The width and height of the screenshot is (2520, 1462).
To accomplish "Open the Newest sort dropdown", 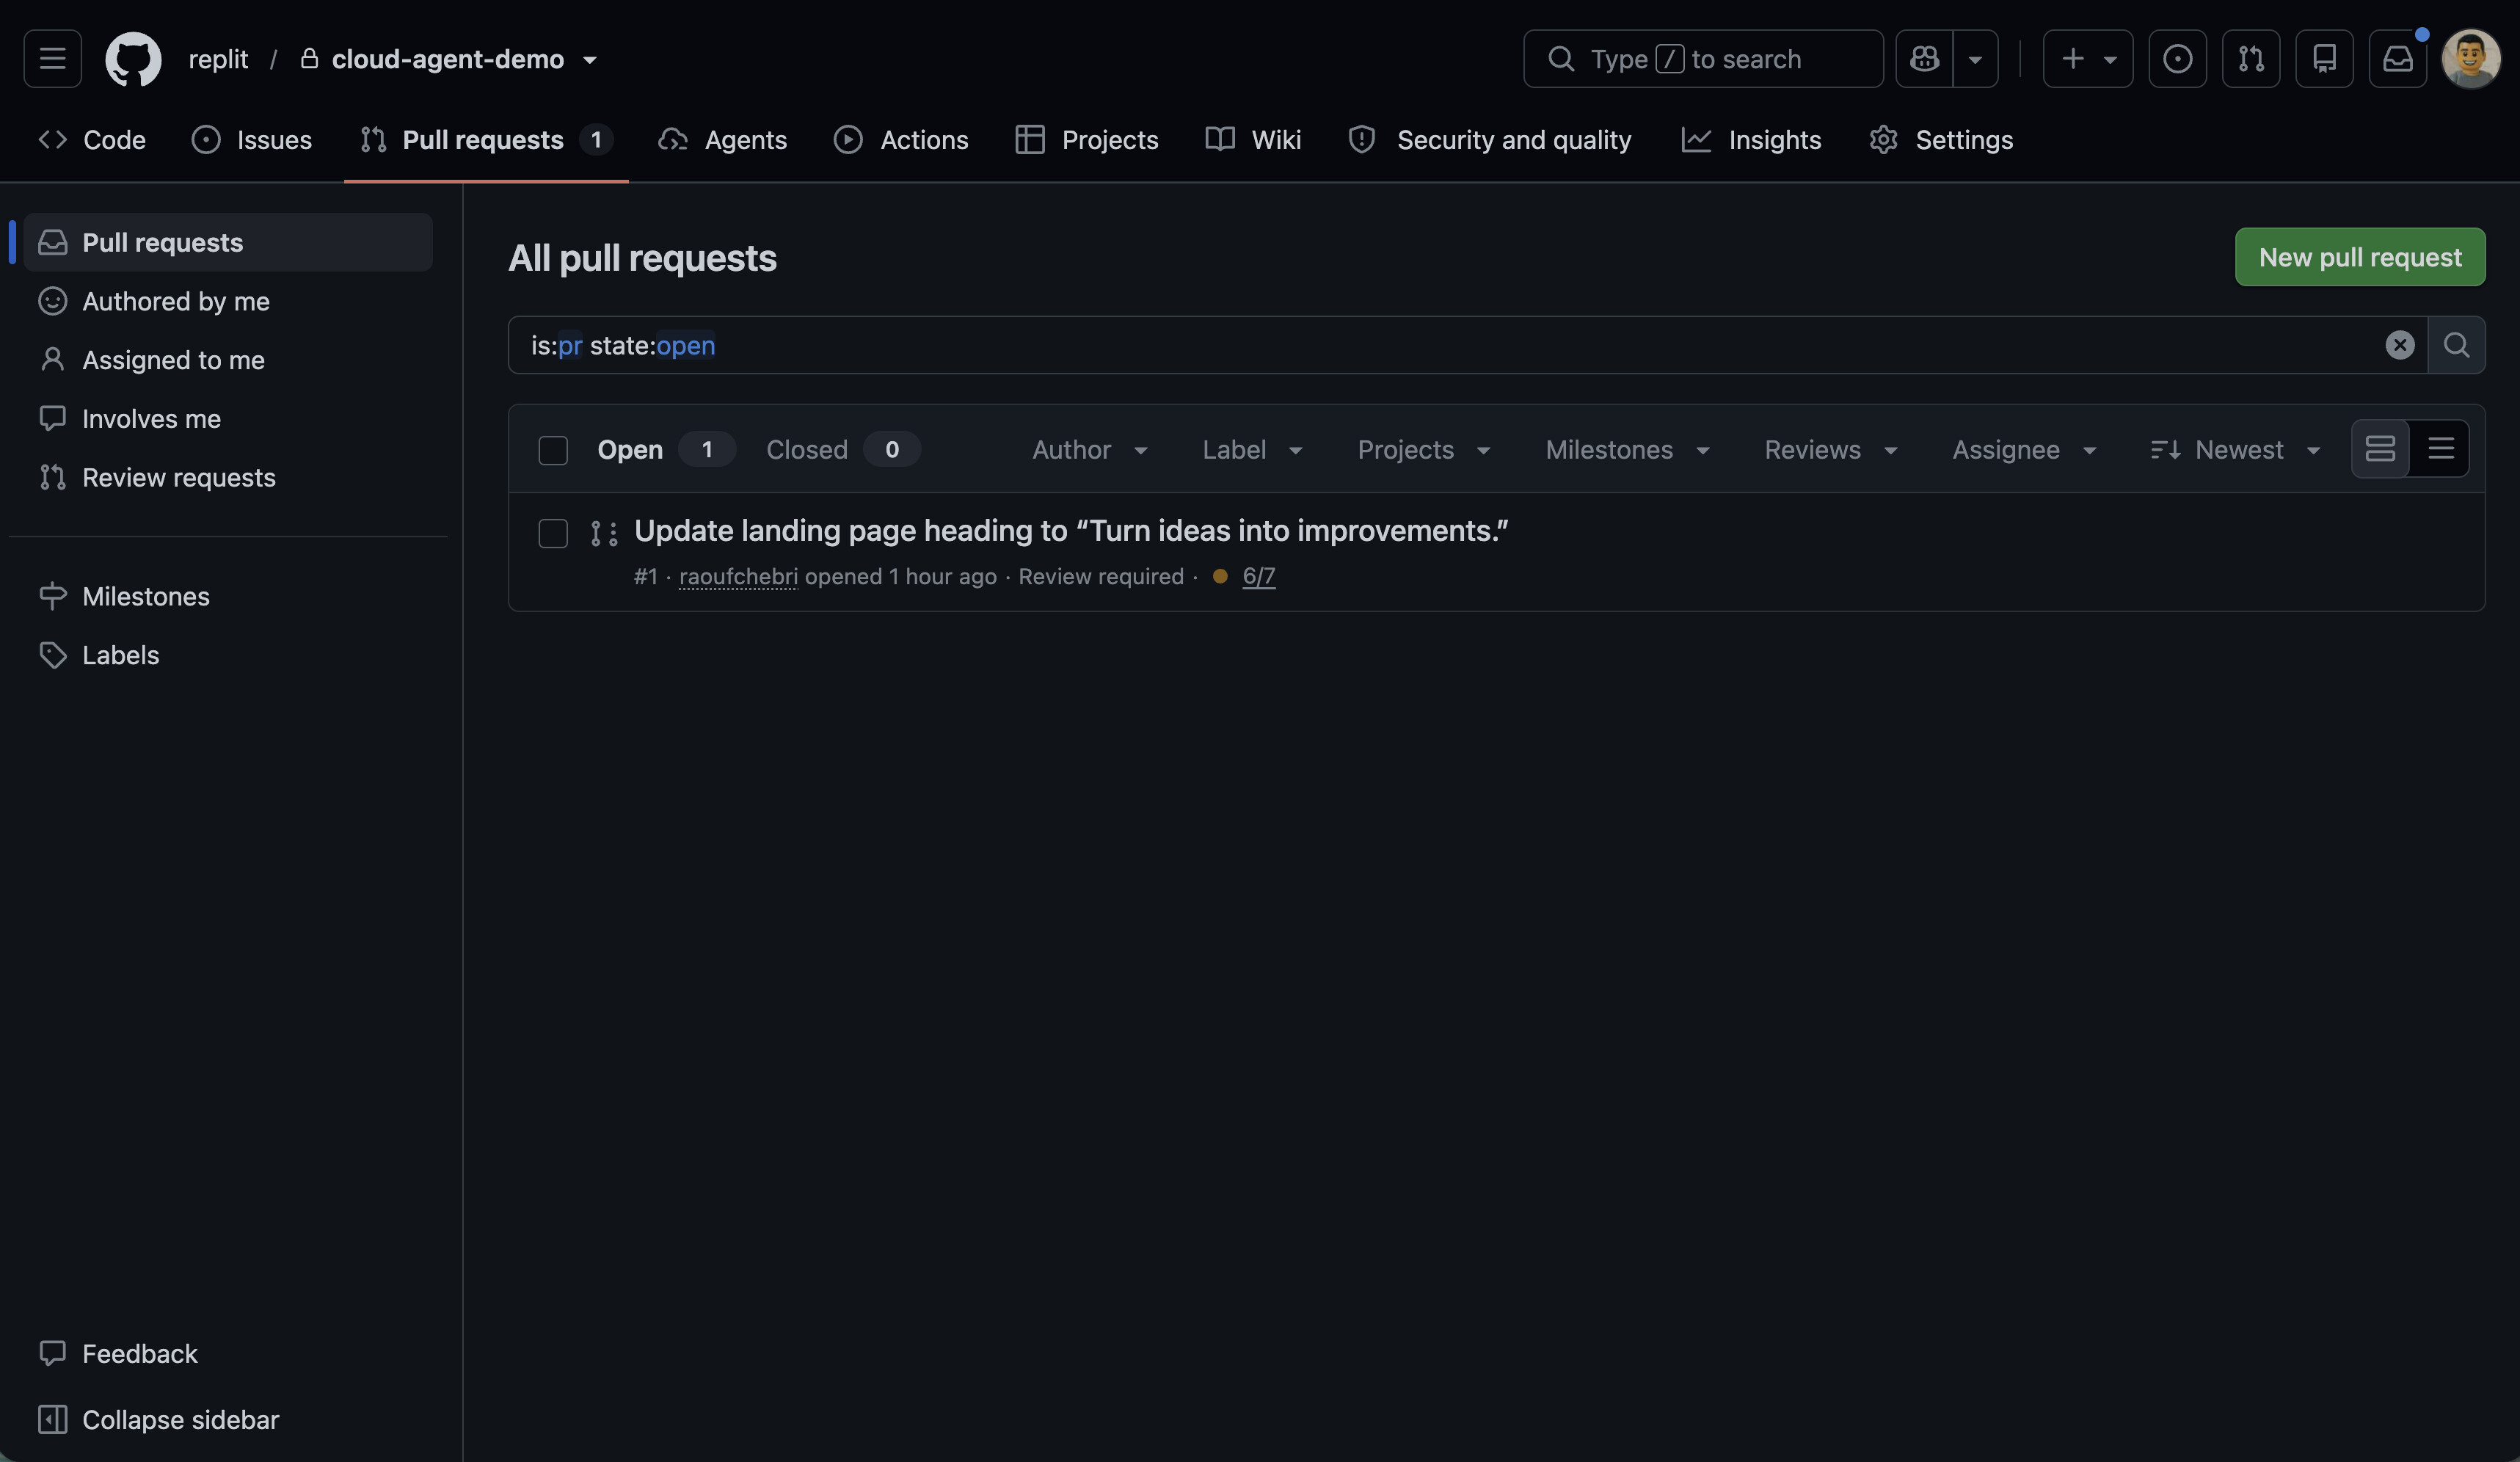I will point(2235,450).
